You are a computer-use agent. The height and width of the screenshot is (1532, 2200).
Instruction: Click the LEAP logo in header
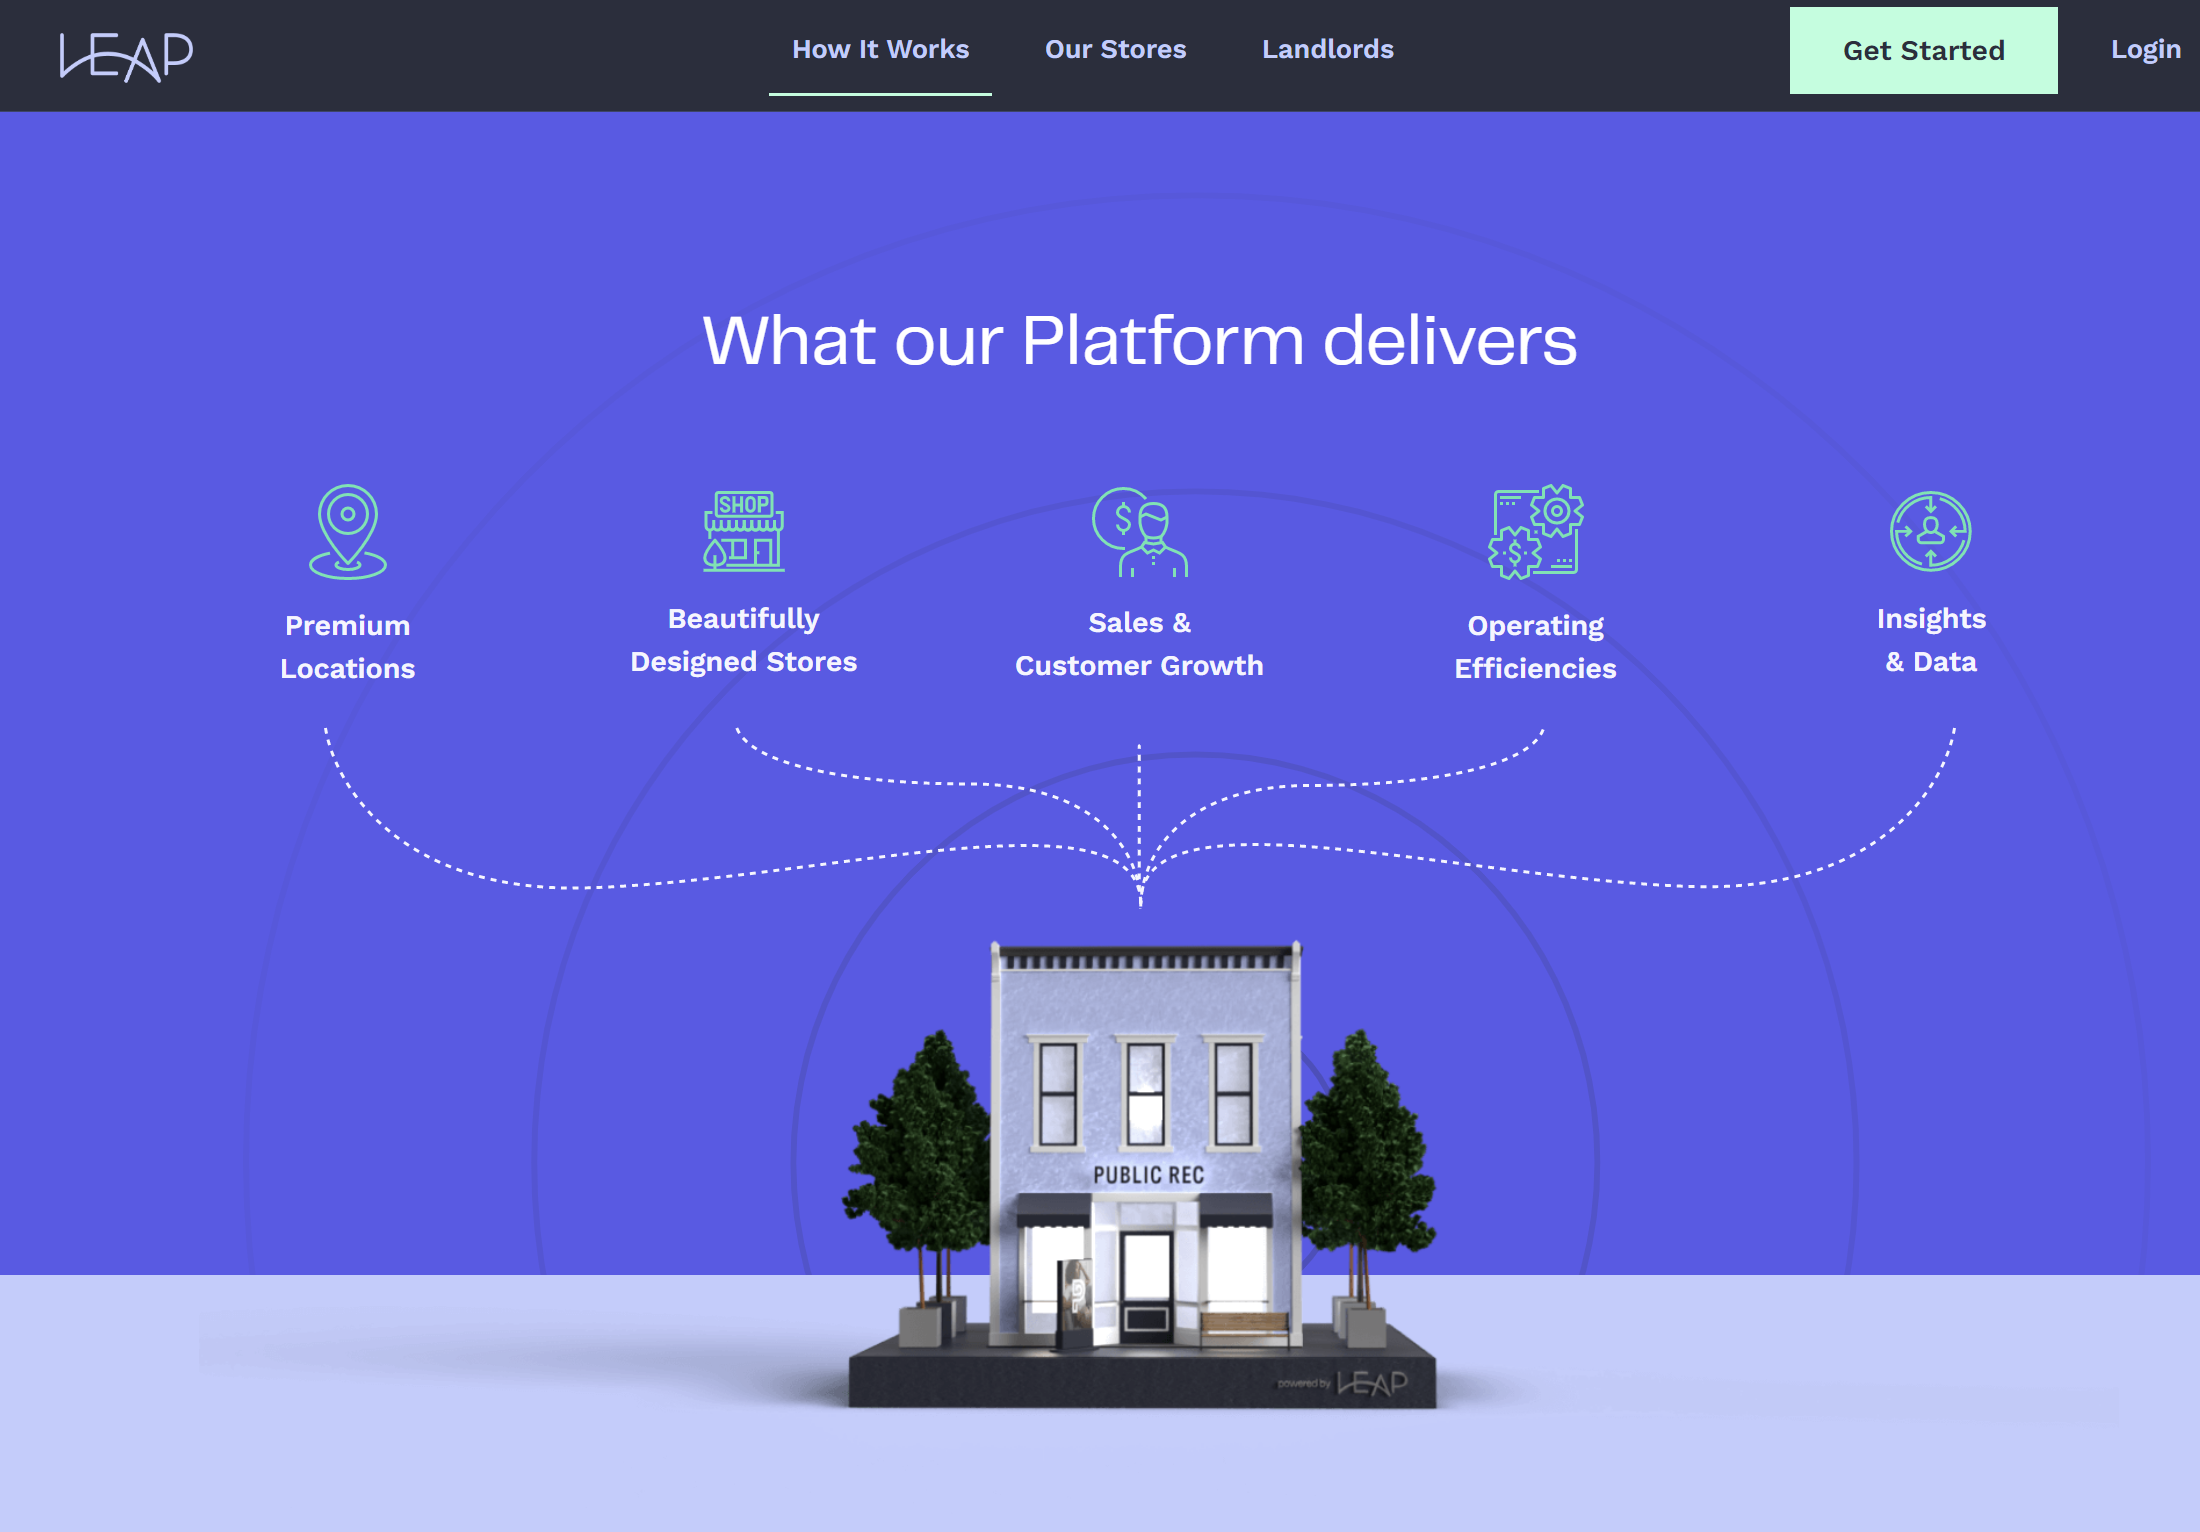(x=126, y=56)
